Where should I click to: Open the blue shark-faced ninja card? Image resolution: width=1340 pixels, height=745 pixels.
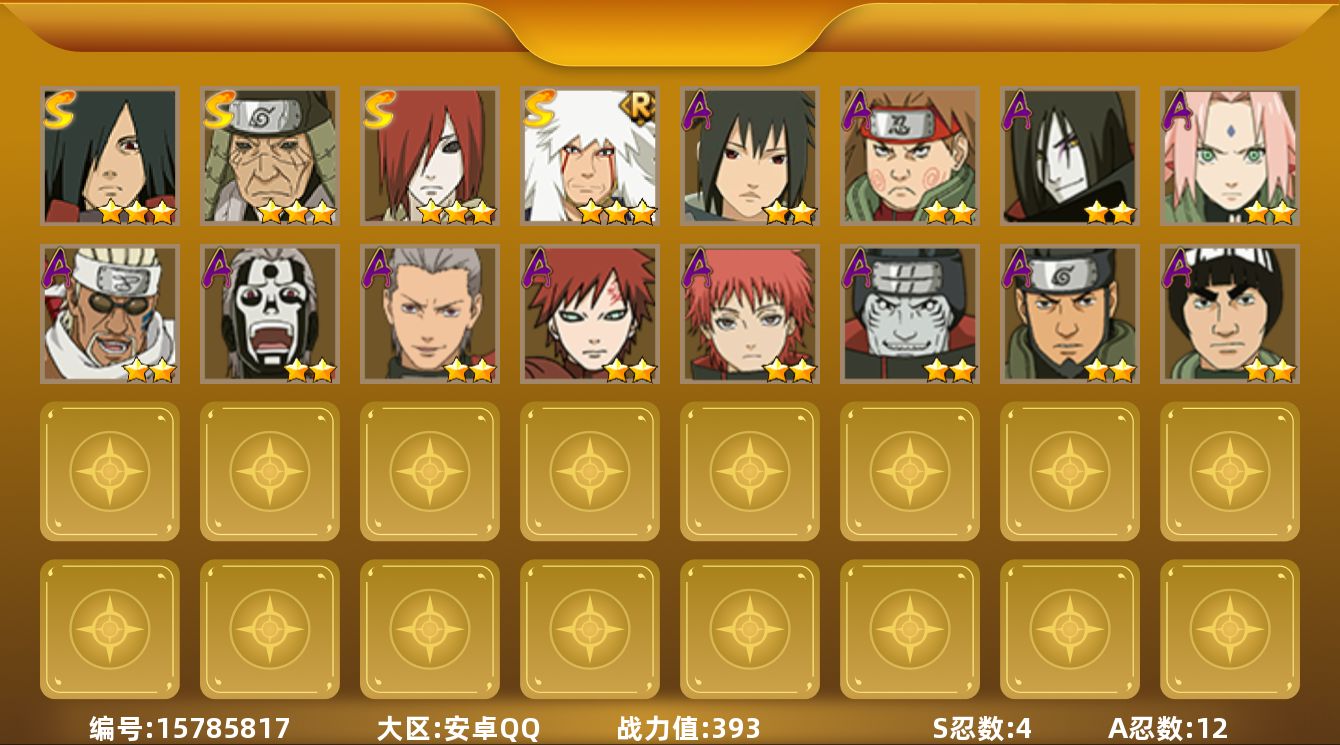[x=909, y=314]
